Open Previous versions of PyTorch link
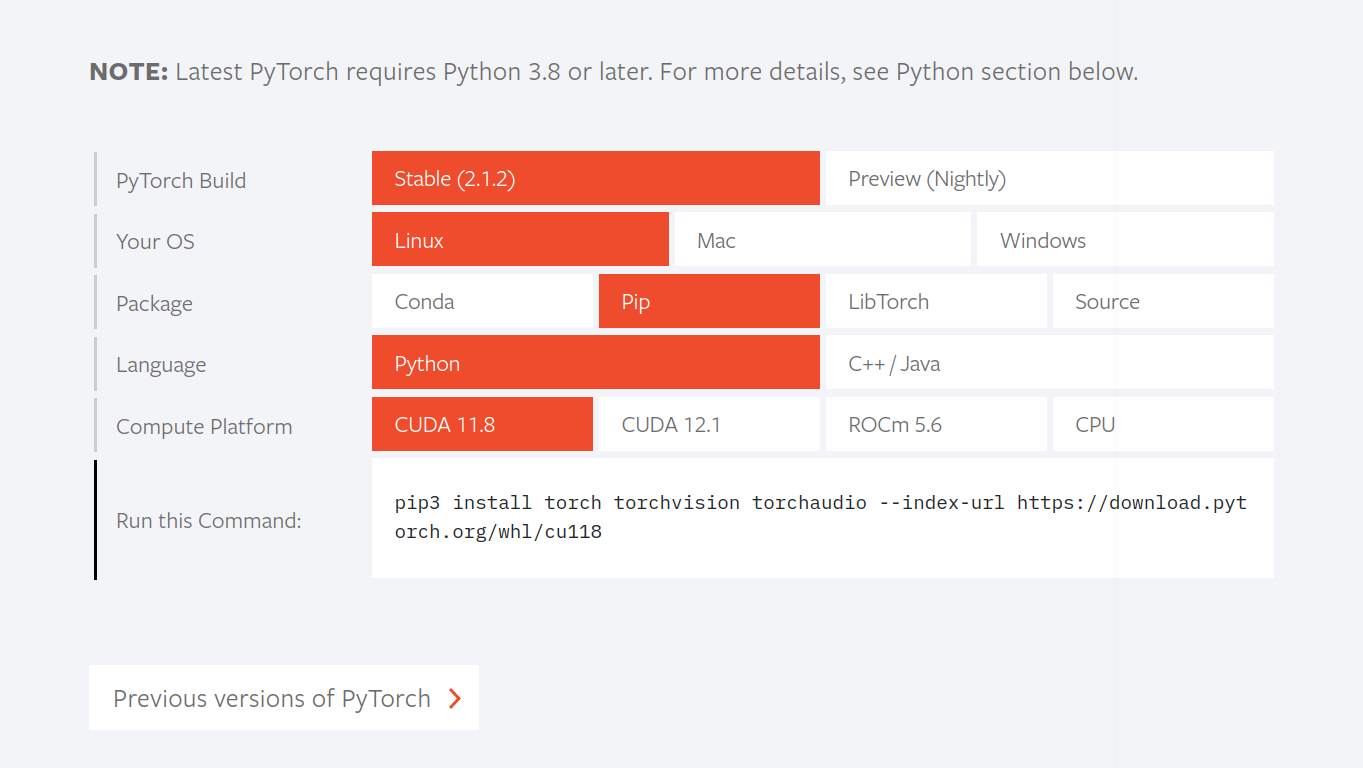The image size is (1363, 768). [x=284, y=698]
